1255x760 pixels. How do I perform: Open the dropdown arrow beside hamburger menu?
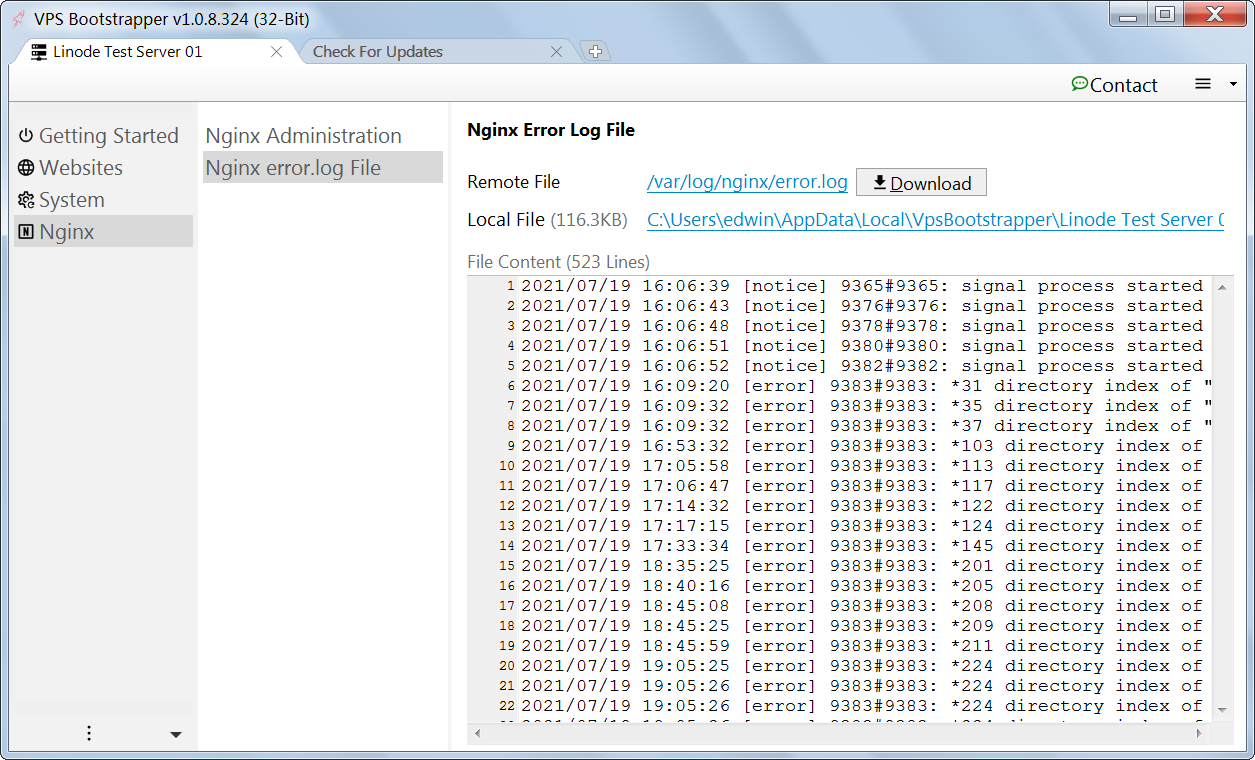[x=1232, y=84]
